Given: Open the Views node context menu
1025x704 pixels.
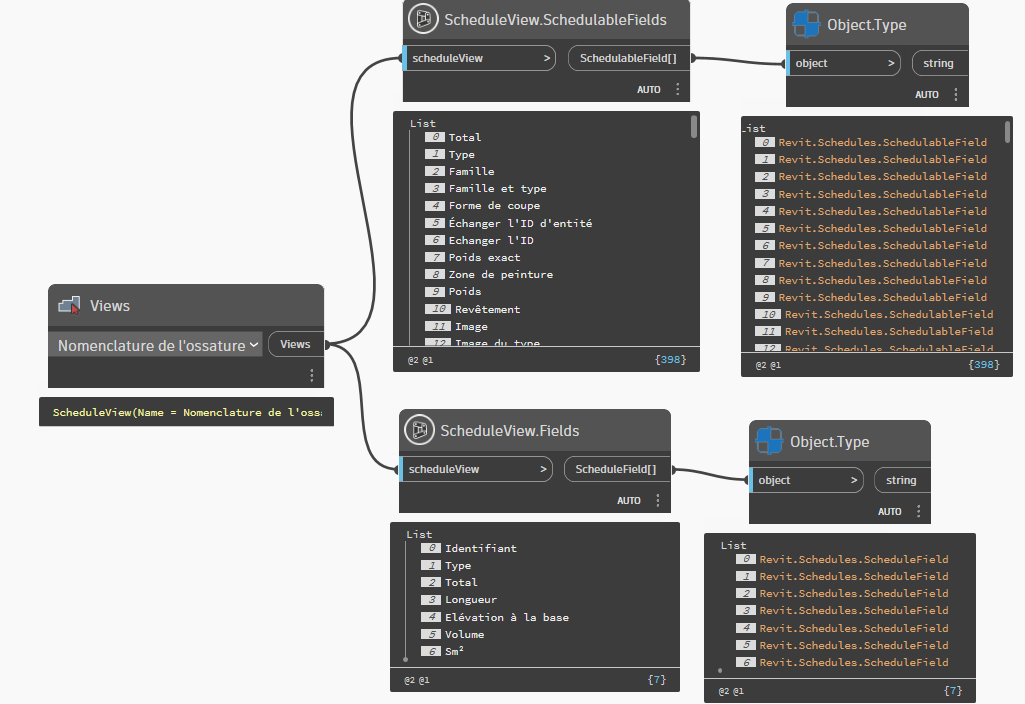Looking at the screenshot, I should [x=311, y=375].
